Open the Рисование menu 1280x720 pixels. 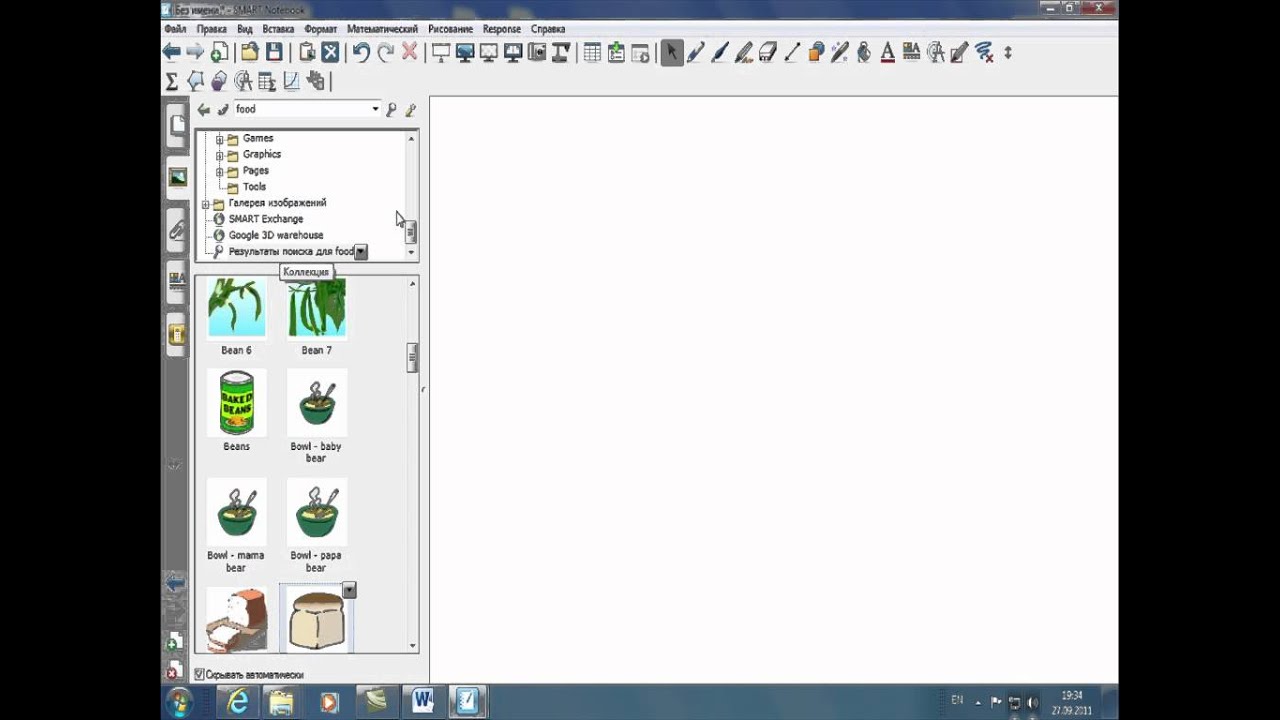[451, 29]
